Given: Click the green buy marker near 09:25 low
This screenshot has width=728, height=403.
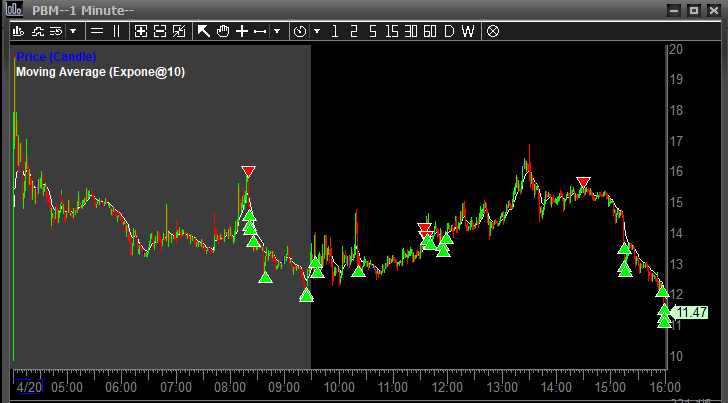Looking at the screenshot, I should pos(306,295).
